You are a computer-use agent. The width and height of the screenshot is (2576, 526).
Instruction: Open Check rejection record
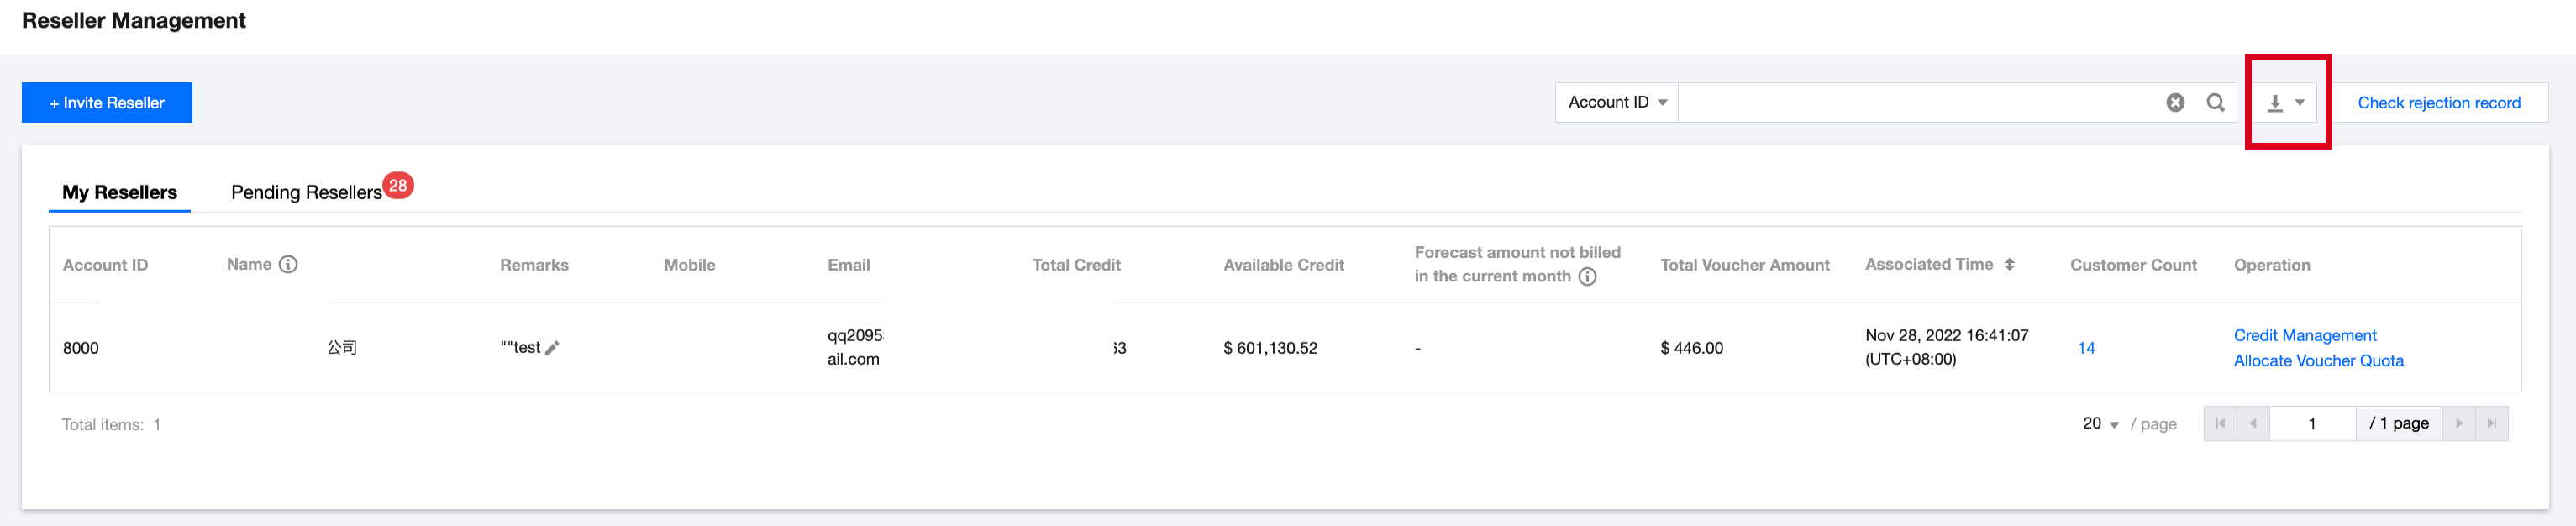pyautogui.click(x=2438, y=102)
